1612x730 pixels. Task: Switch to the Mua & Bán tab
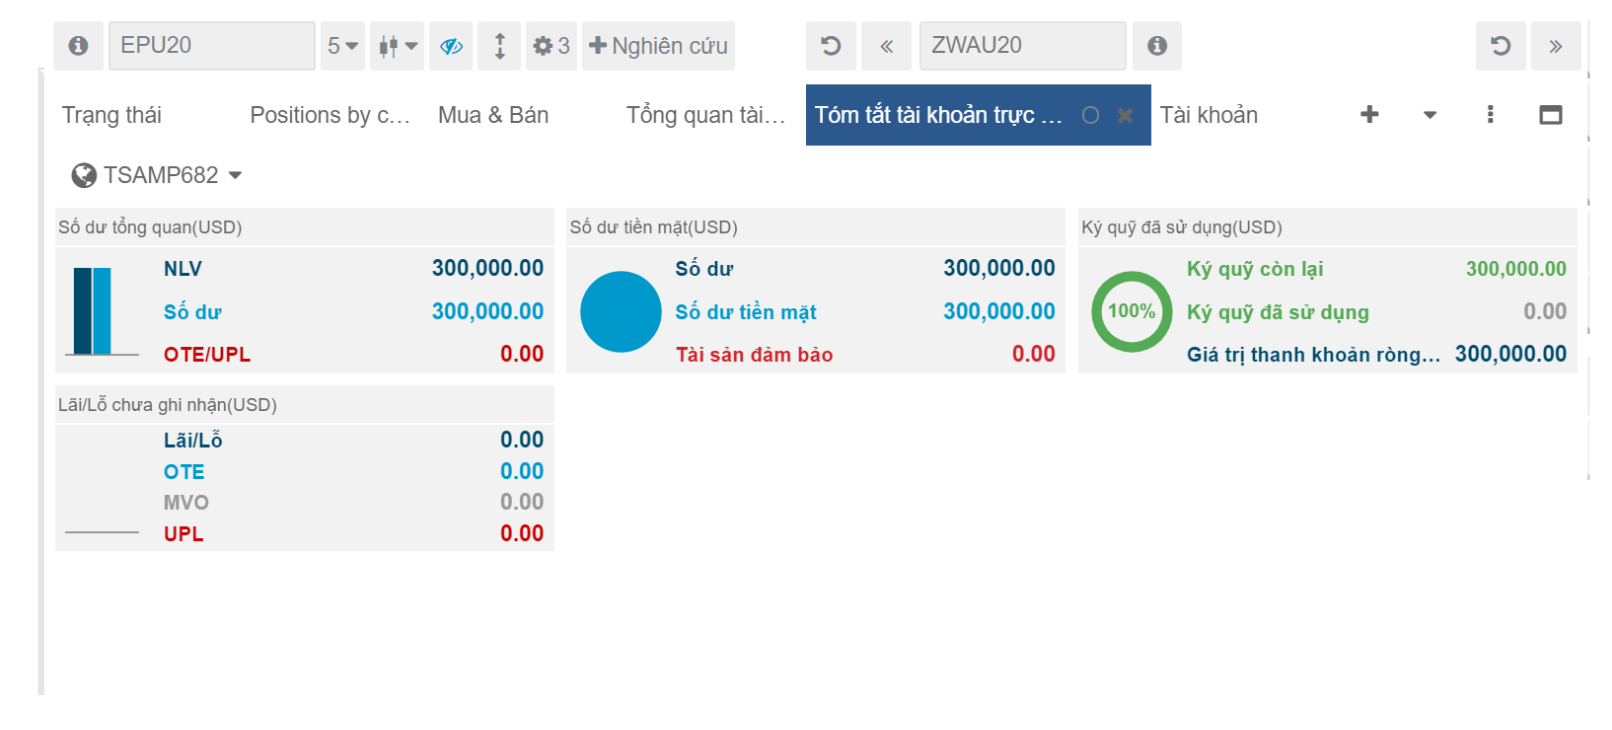(493, 115)
